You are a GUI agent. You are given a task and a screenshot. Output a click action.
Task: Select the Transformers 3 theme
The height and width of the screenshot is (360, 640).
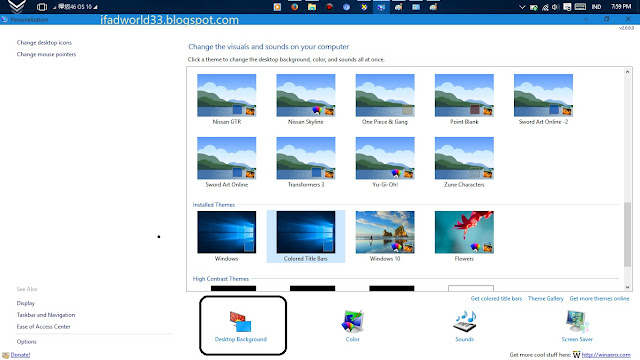click(x=306, y=162)
